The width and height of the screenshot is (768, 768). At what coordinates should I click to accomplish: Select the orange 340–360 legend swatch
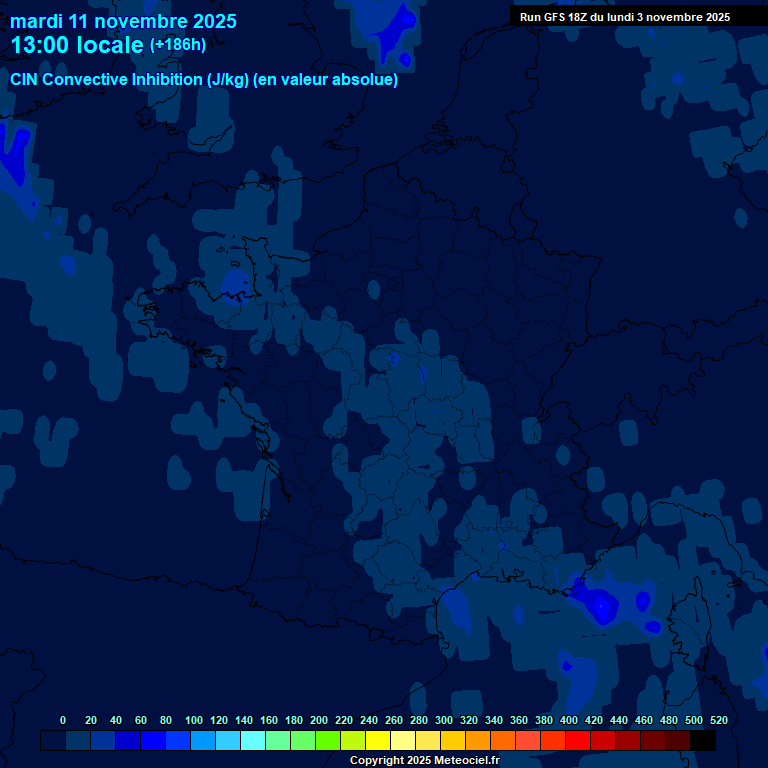point(503,741)
